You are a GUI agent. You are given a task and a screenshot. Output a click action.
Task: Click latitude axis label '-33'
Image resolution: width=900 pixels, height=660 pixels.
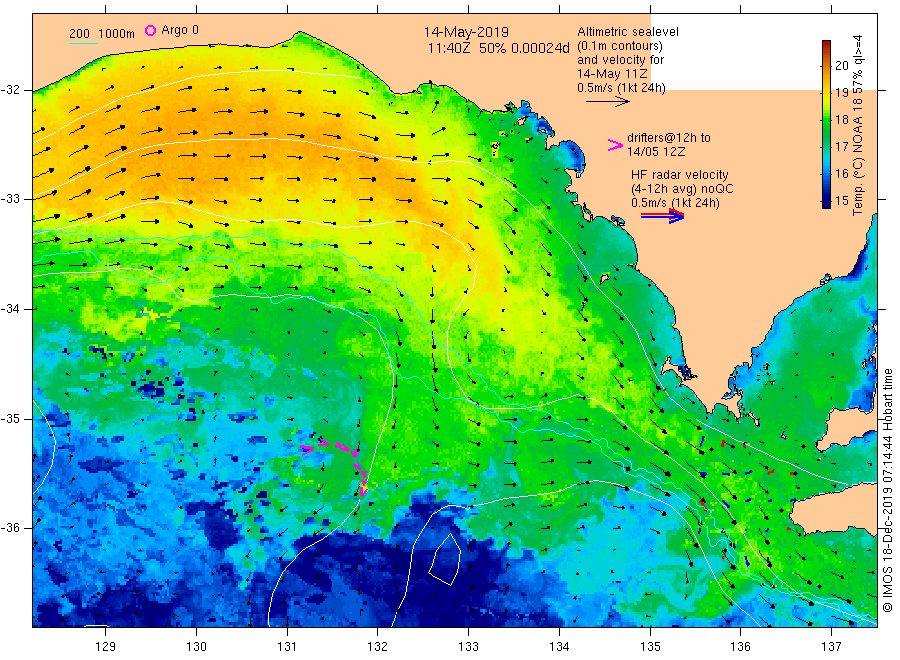pos(10,199)
